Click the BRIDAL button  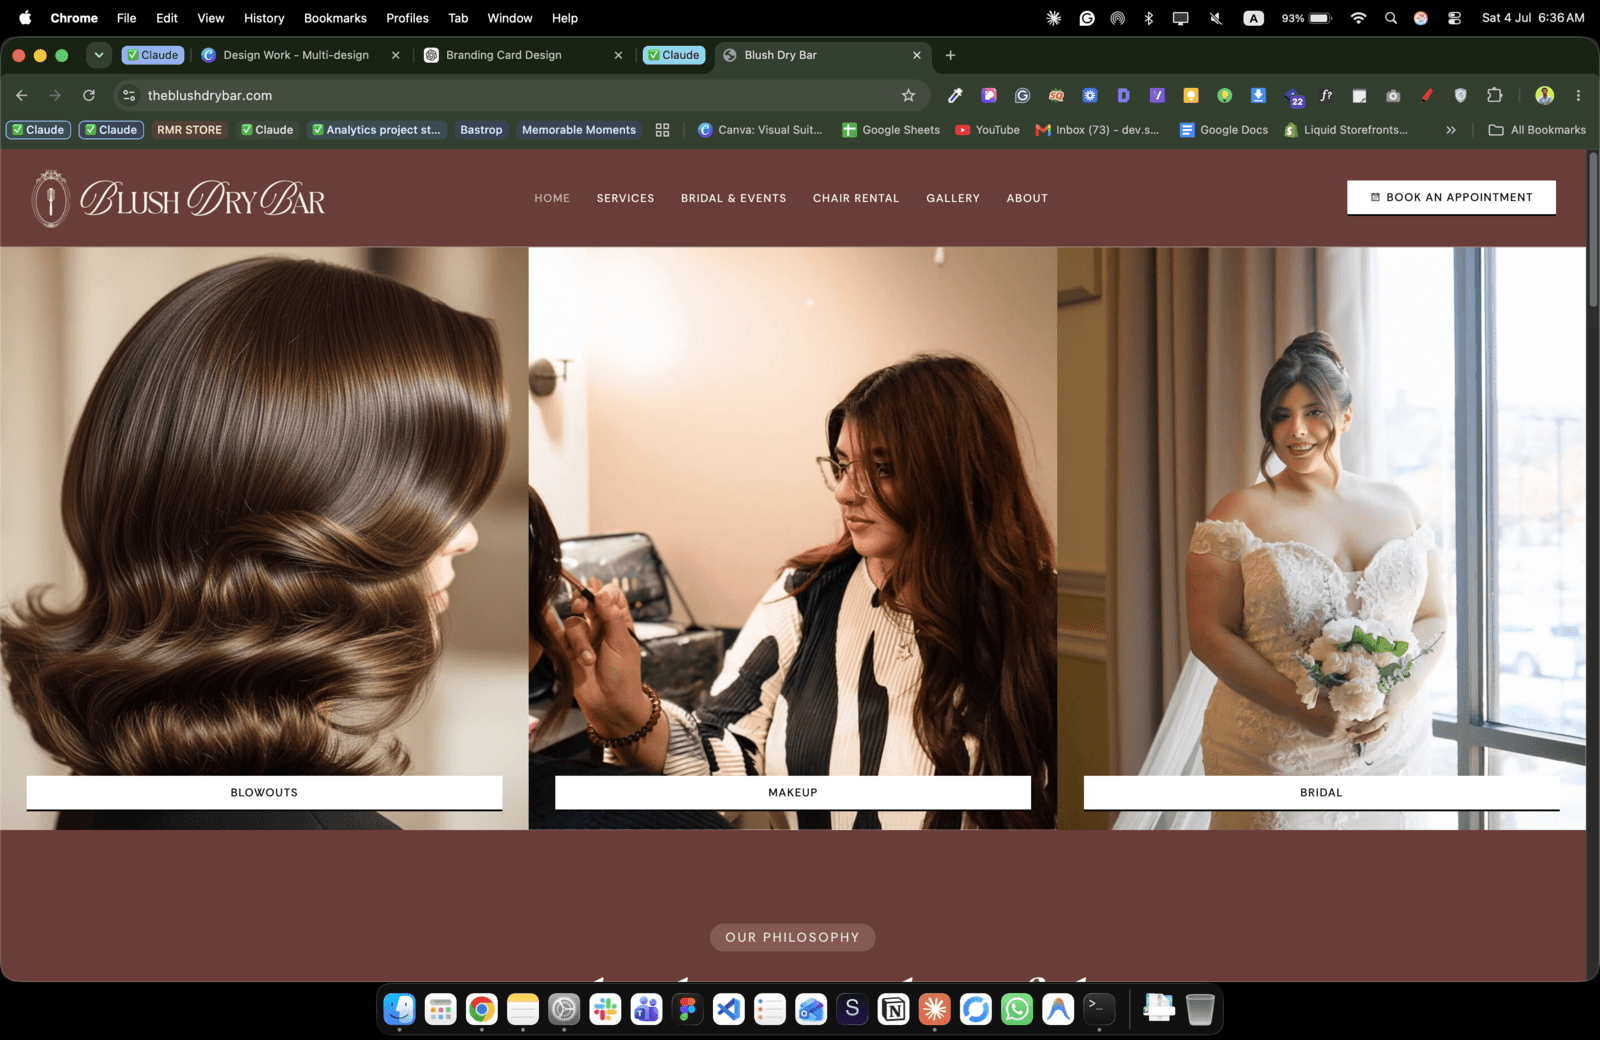pos(1321,792)
